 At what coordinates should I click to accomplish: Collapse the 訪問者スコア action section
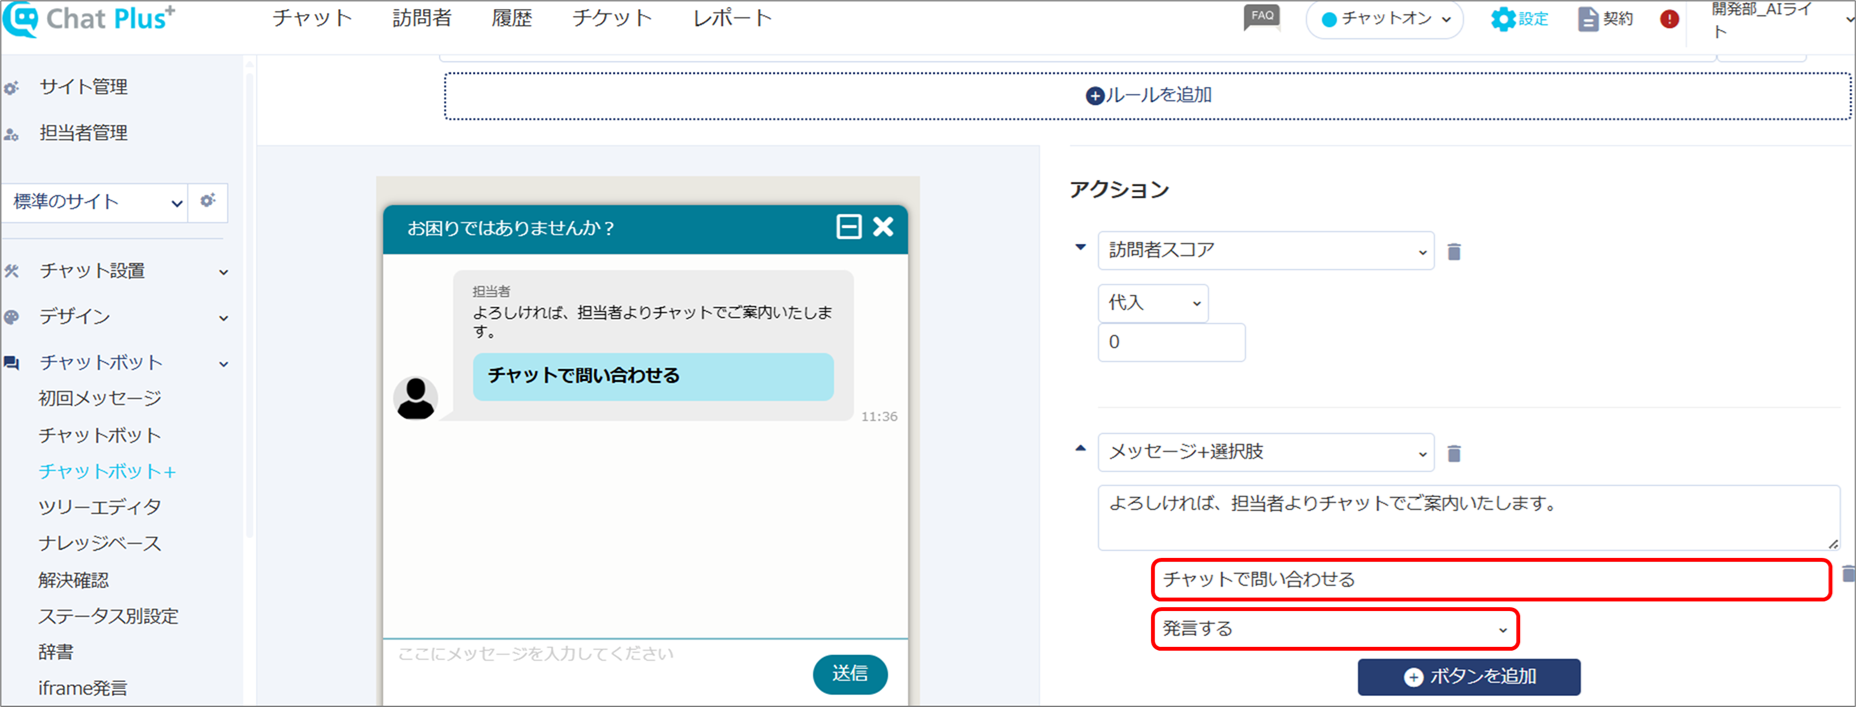click(x=1080, y=247)
